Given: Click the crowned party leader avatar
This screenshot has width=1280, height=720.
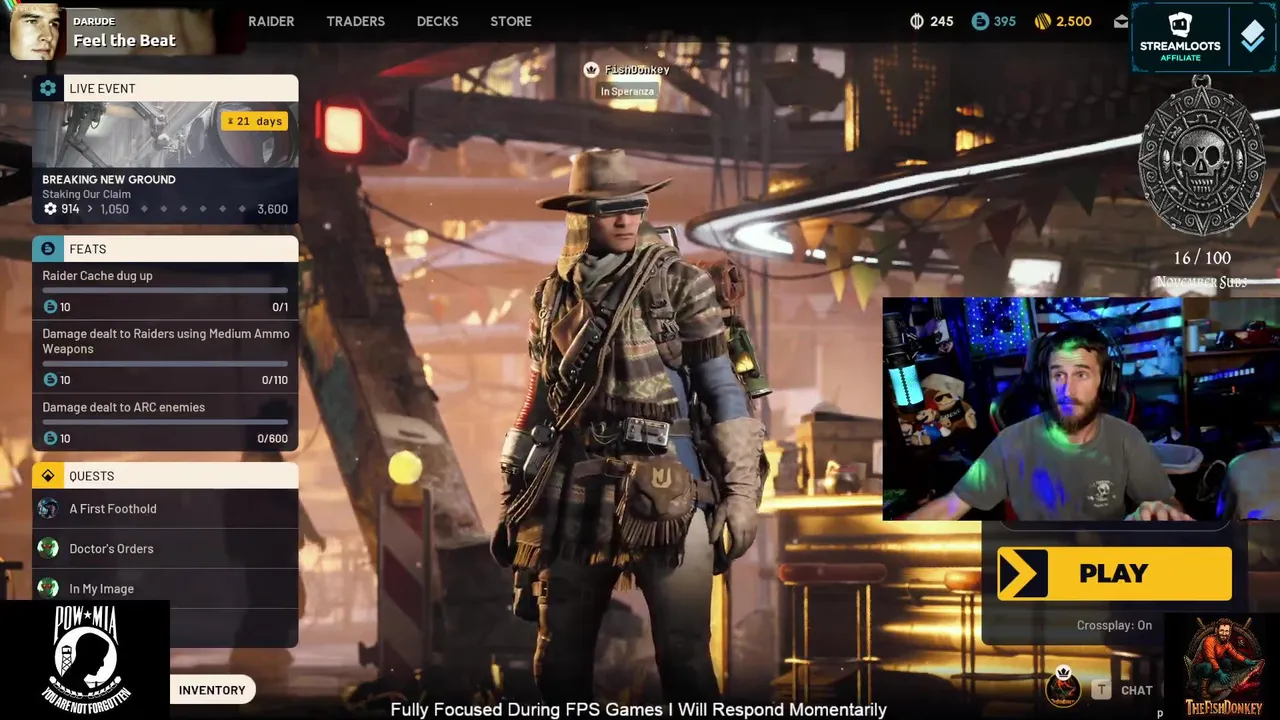Looking at the screenshot, I should (x=1063, y=686).
